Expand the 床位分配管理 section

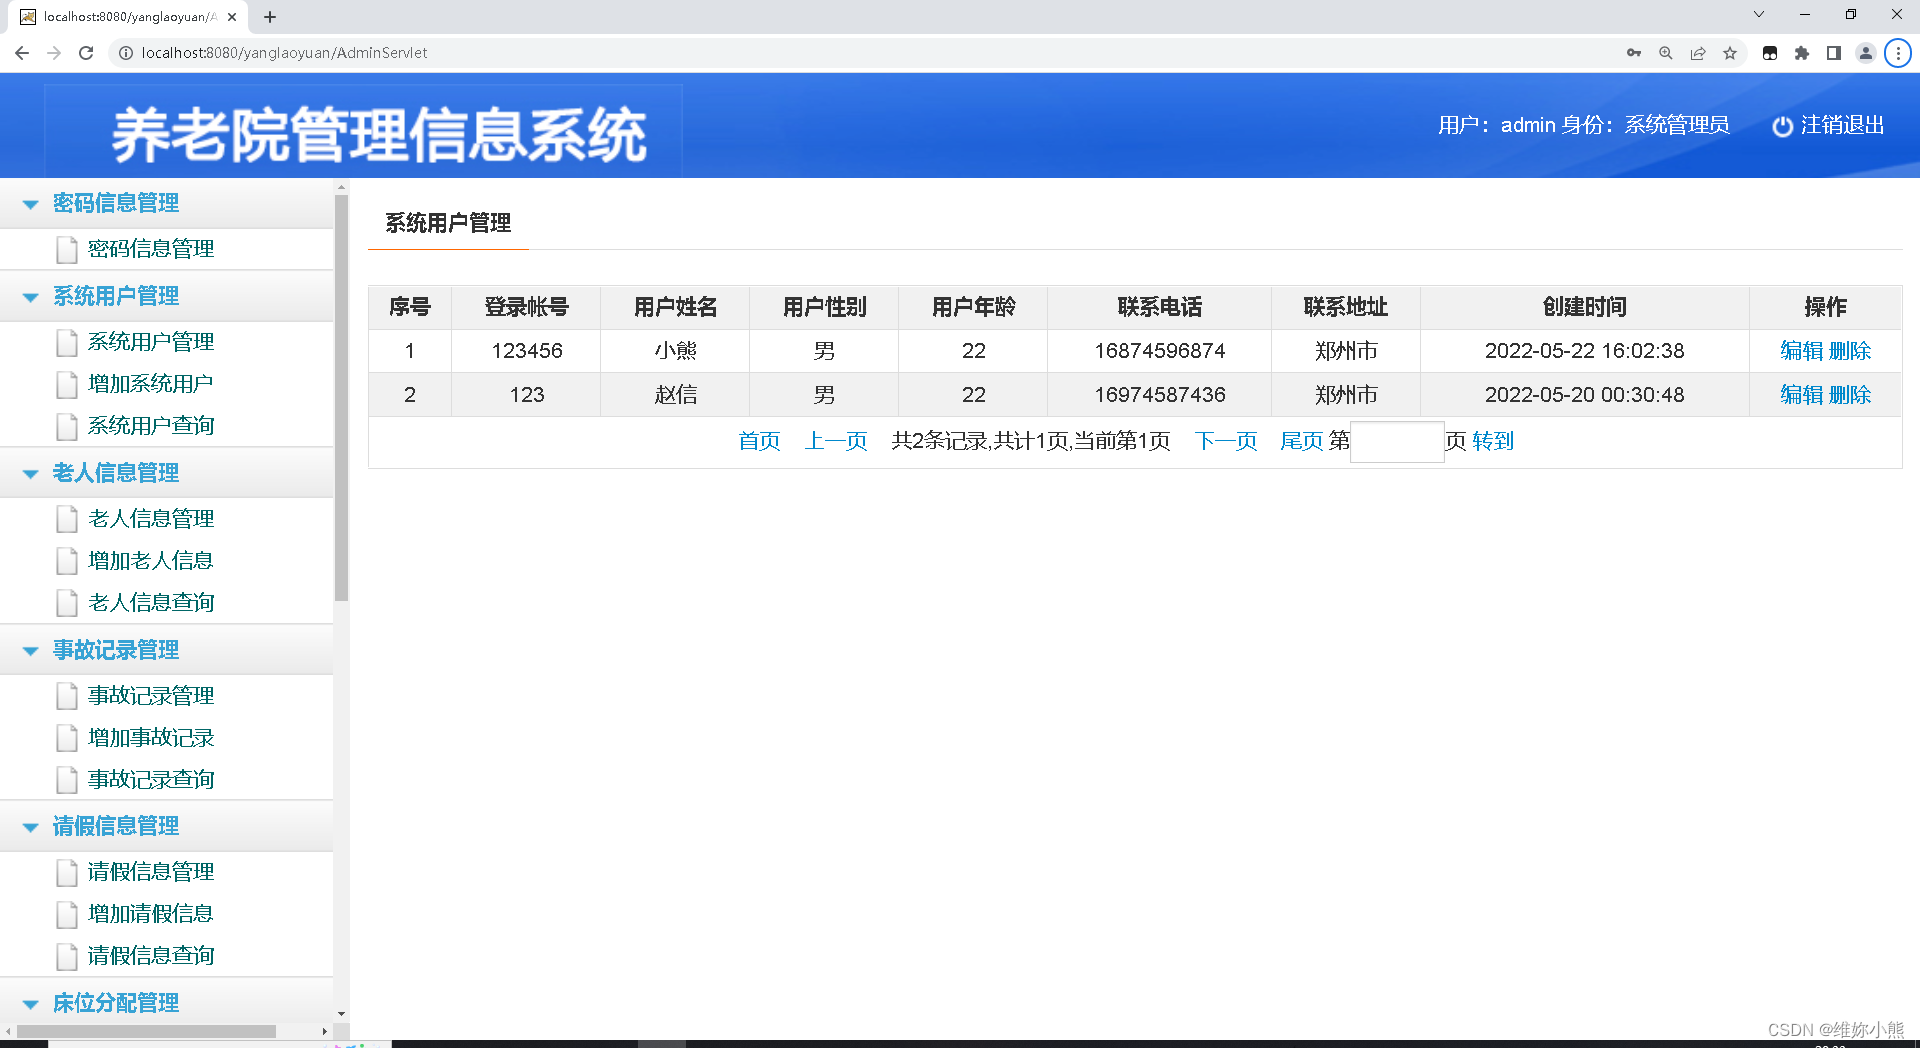[28, 1003]
